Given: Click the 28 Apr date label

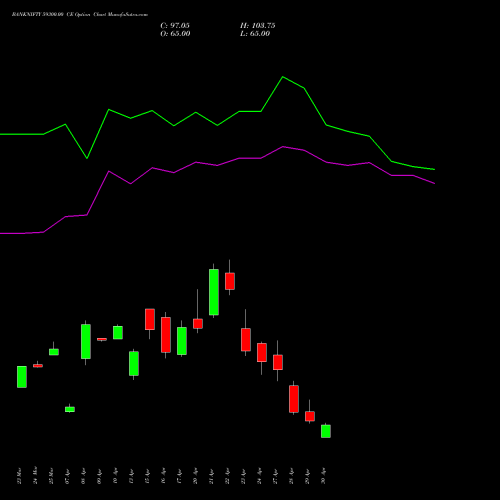Looking at the screenshot, I should (x=291, y=477).
